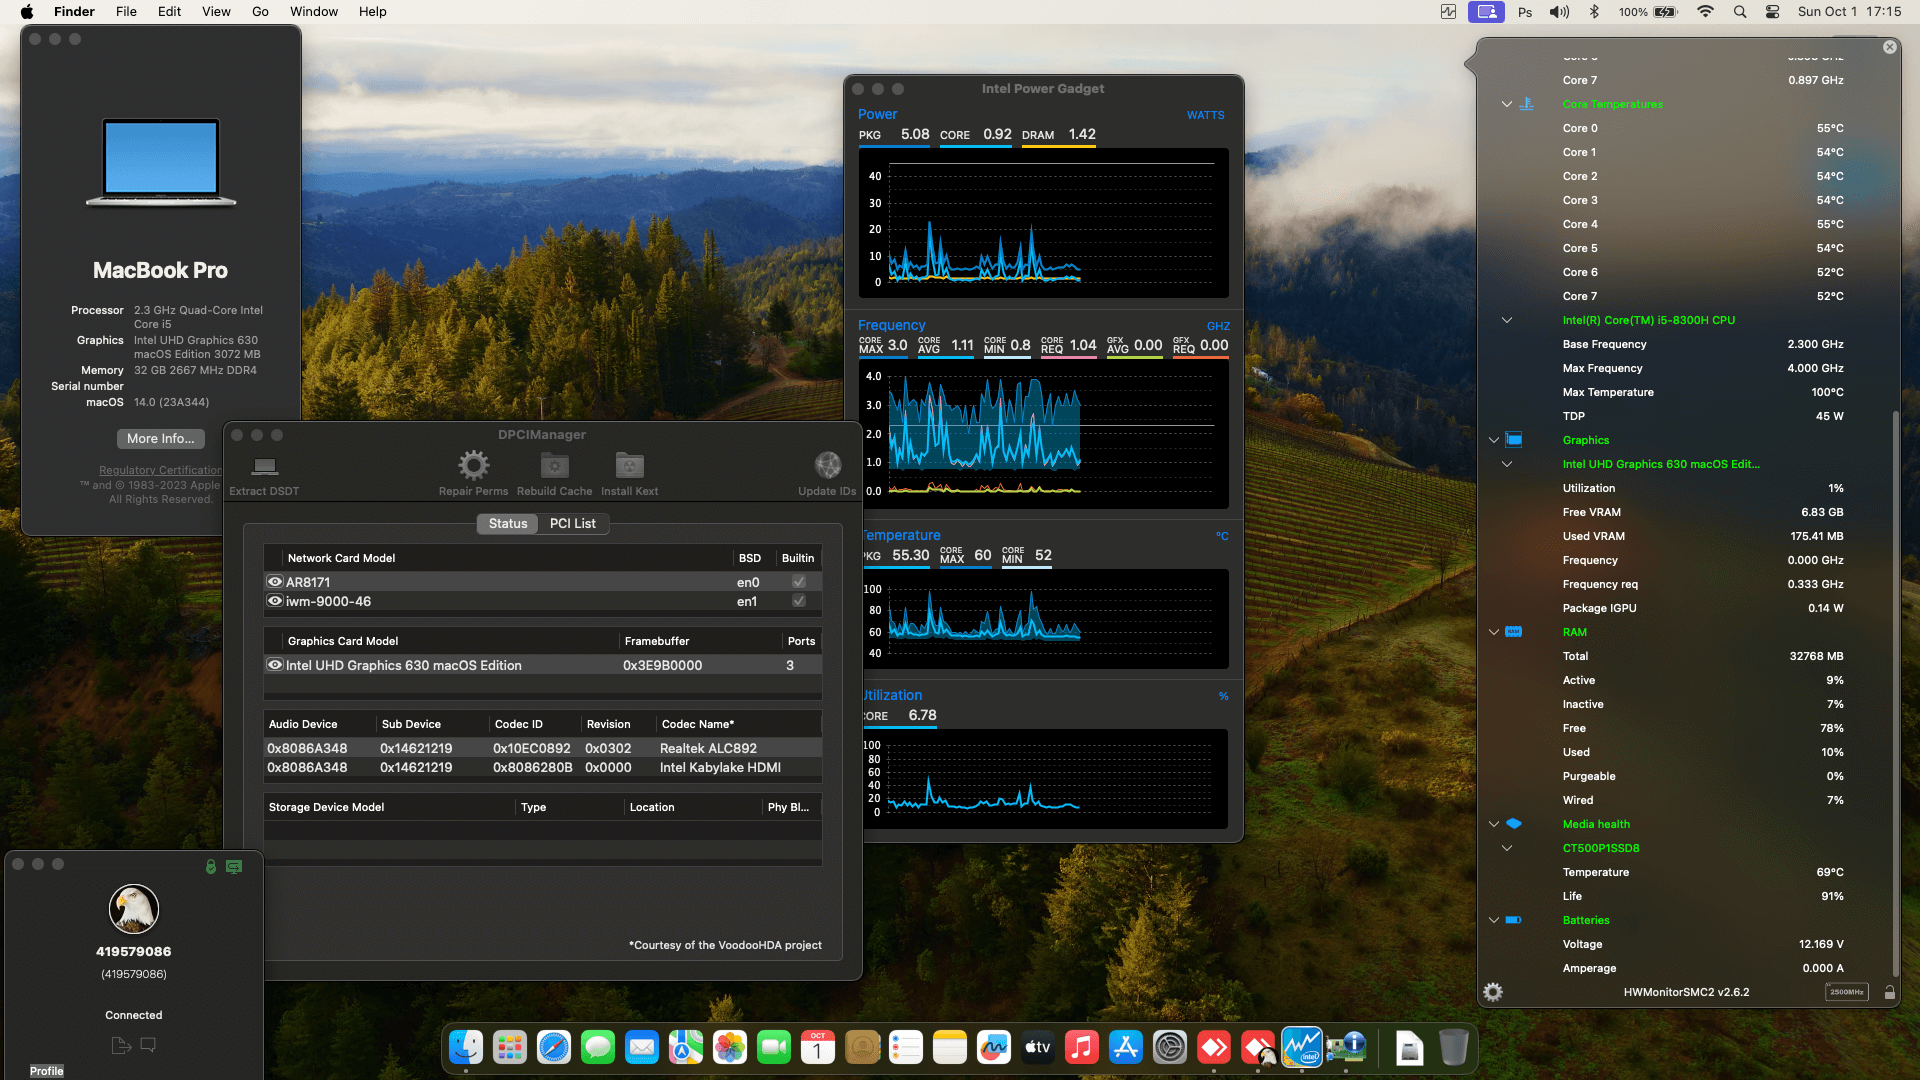The image size is (1920, 1080).
Task: Toggle Builtin checkbox for iwm-9000-46
Action: [799, 601]
